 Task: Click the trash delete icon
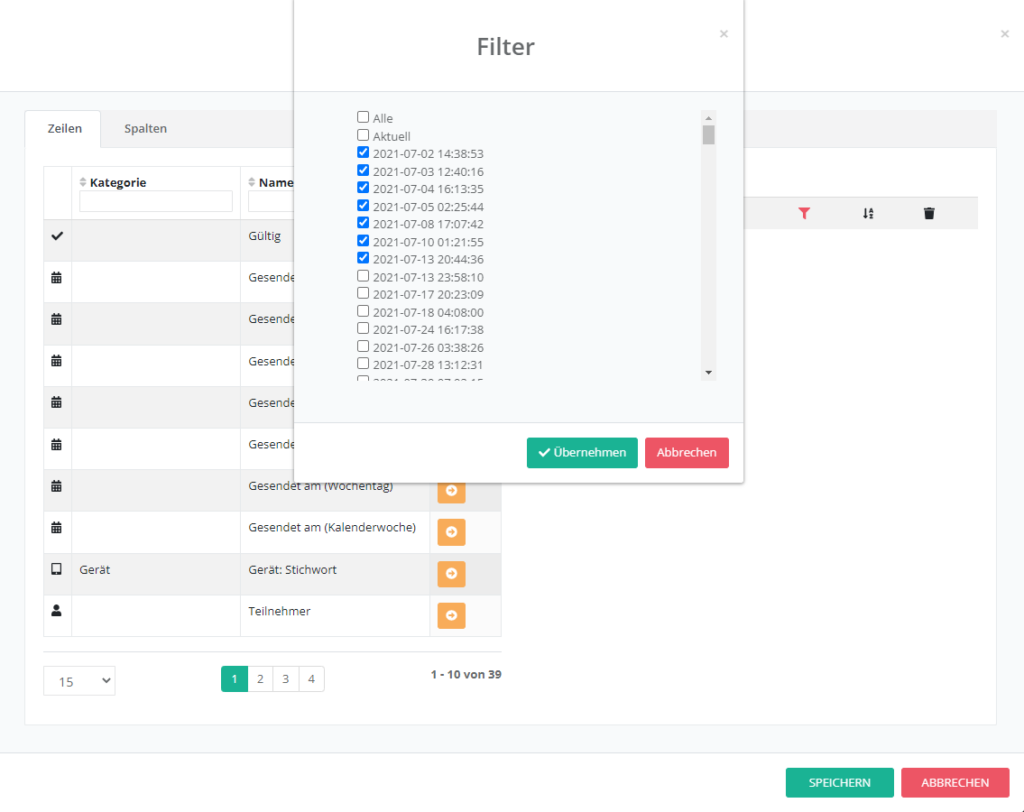click(929, 213)
